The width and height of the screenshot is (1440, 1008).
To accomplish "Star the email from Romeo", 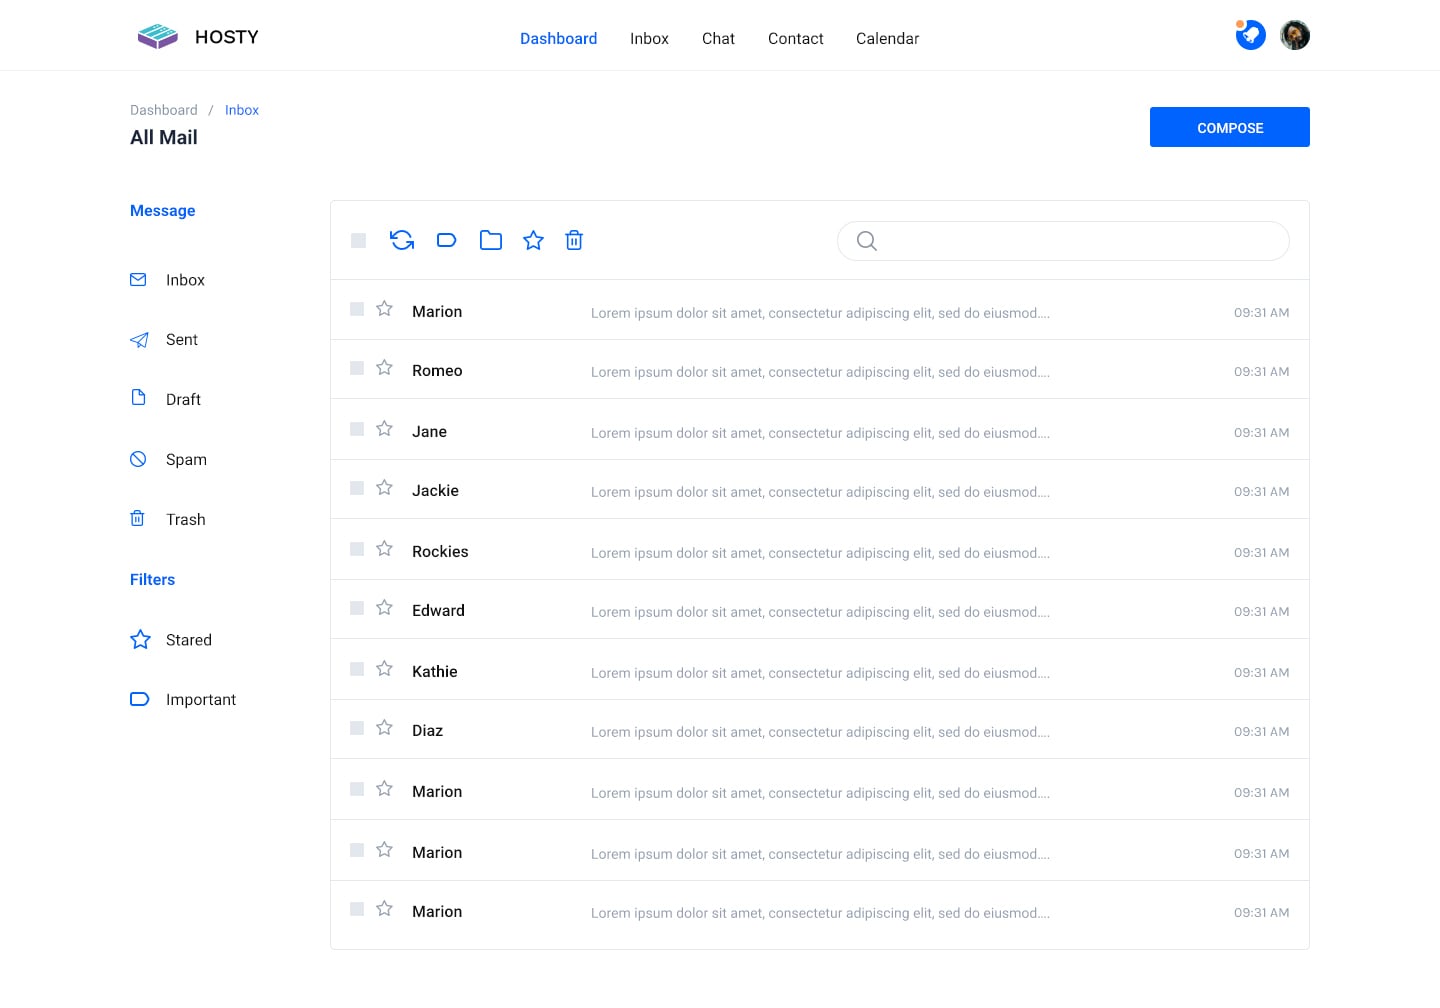I will tap(384, 367).
